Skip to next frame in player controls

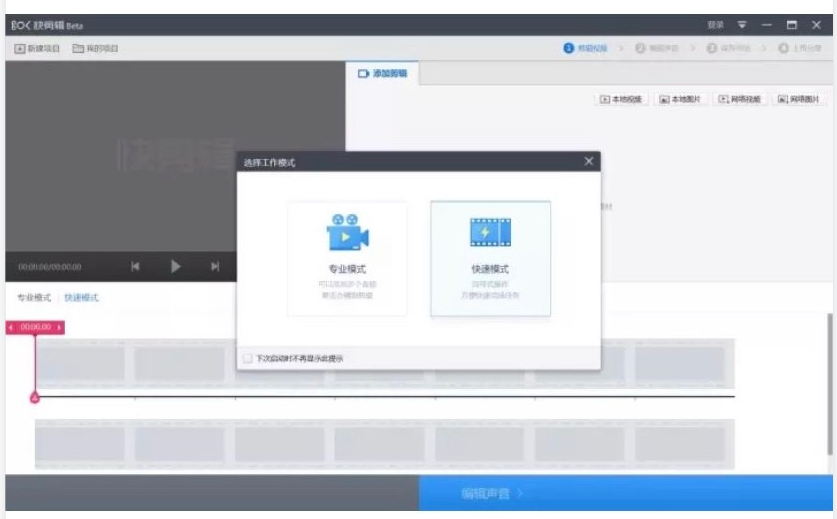(x=215, y=266)
